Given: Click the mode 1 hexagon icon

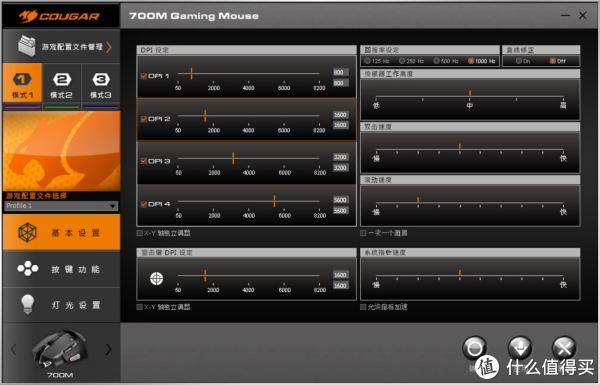Looking at the screenshot, I should pos(22,79).
